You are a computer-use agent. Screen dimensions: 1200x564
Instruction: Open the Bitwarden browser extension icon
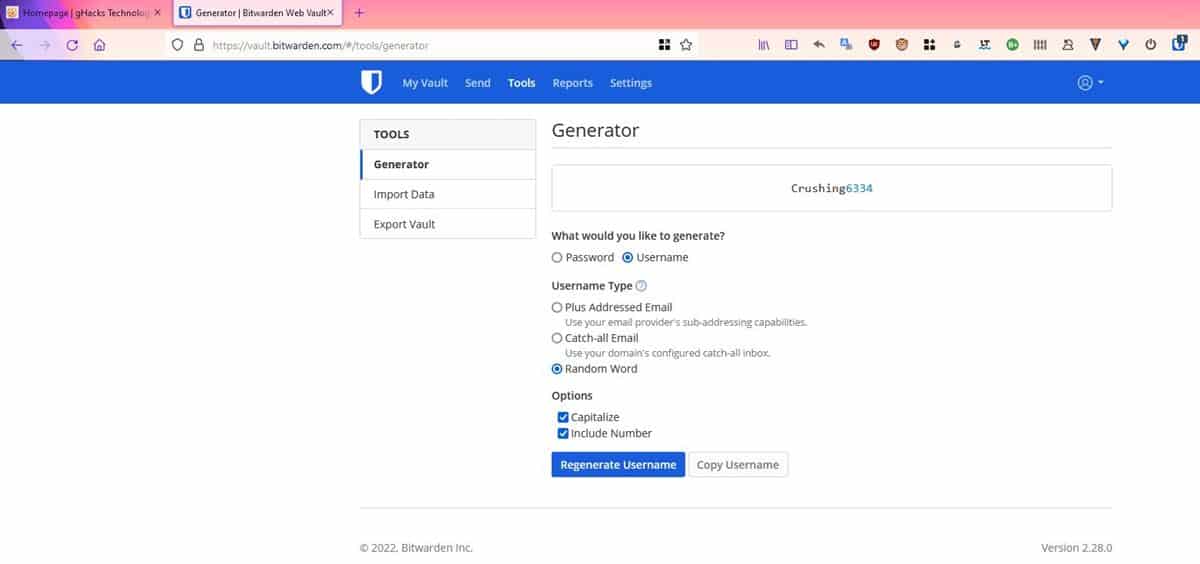(x=1178, y=44)
